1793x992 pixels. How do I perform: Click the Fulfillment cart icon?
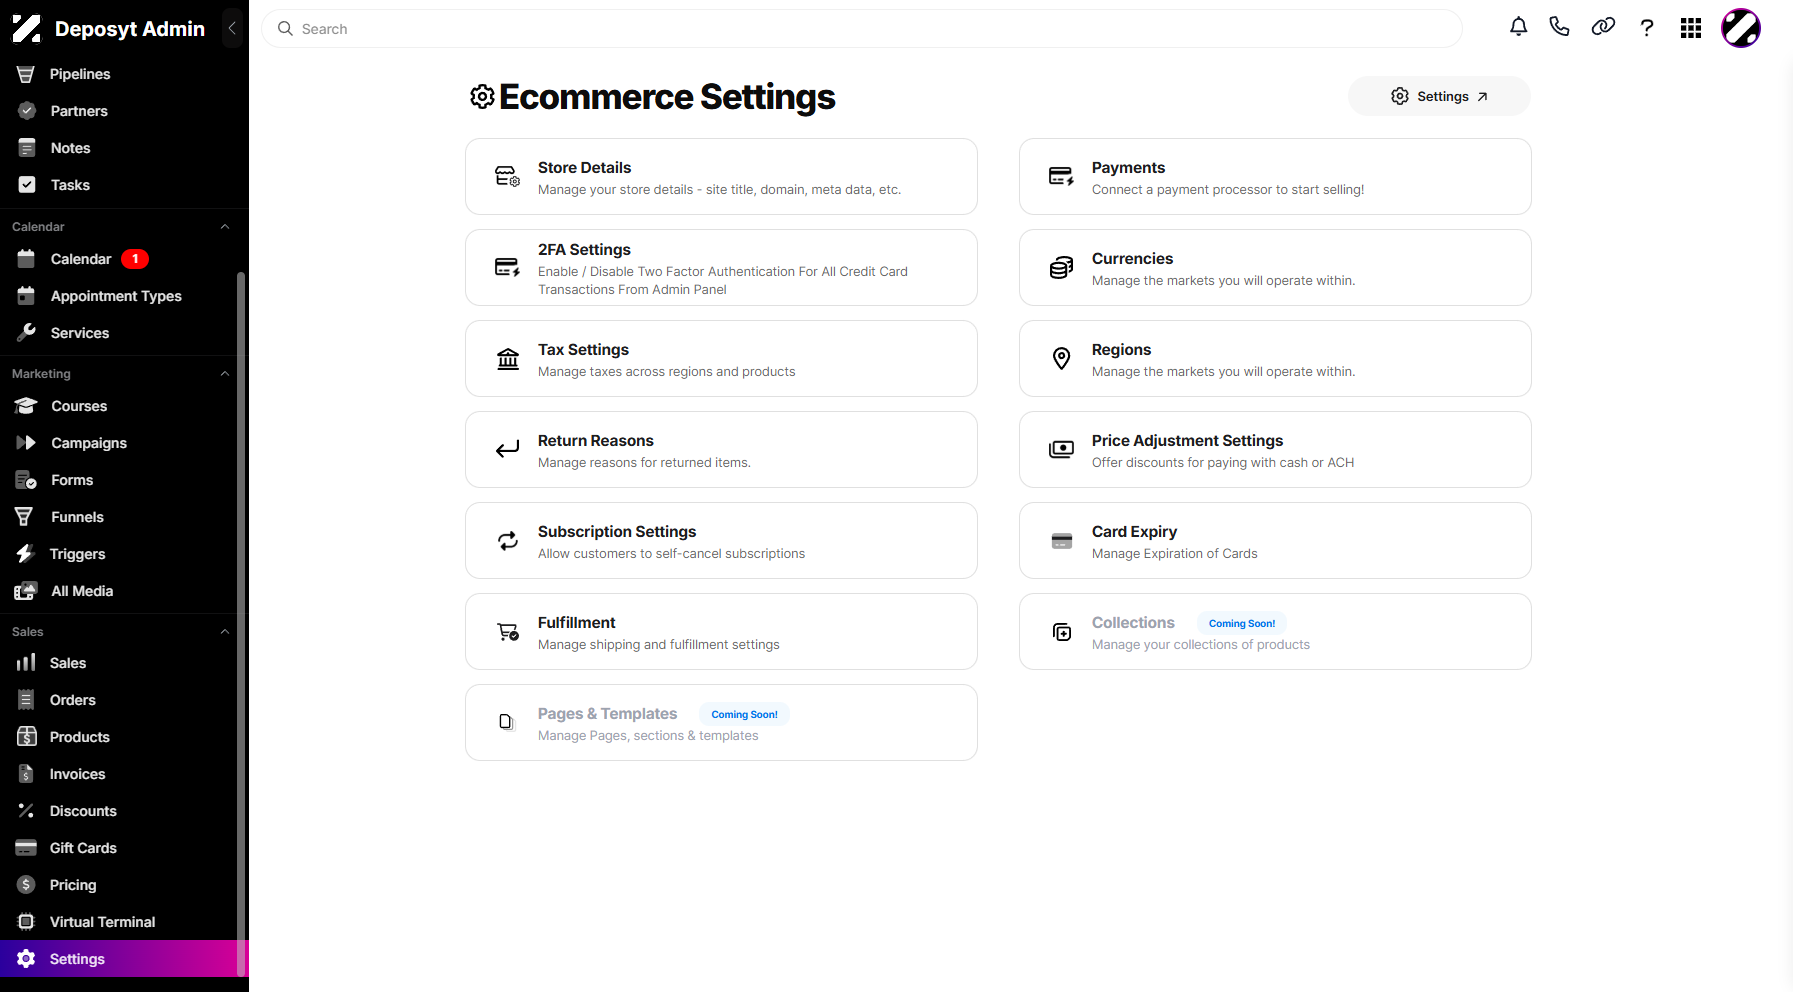(508, 632)
